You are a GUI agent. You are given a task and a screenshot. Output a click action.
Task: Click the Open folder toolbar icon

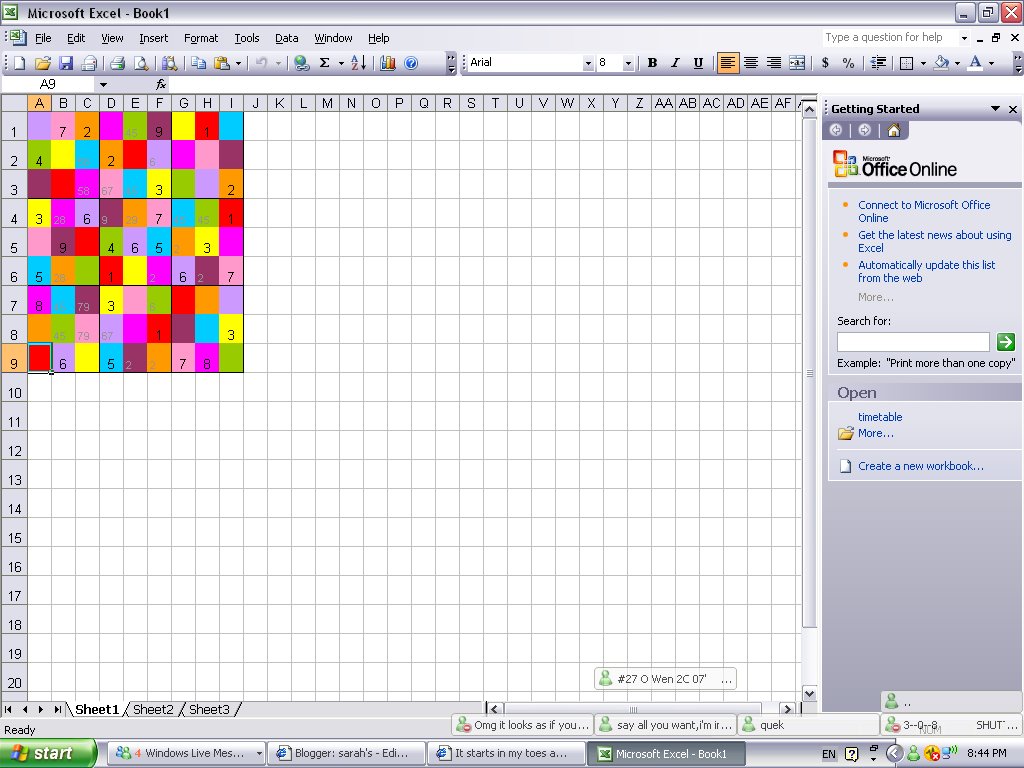pyautogui.click(x=42, y=63)
